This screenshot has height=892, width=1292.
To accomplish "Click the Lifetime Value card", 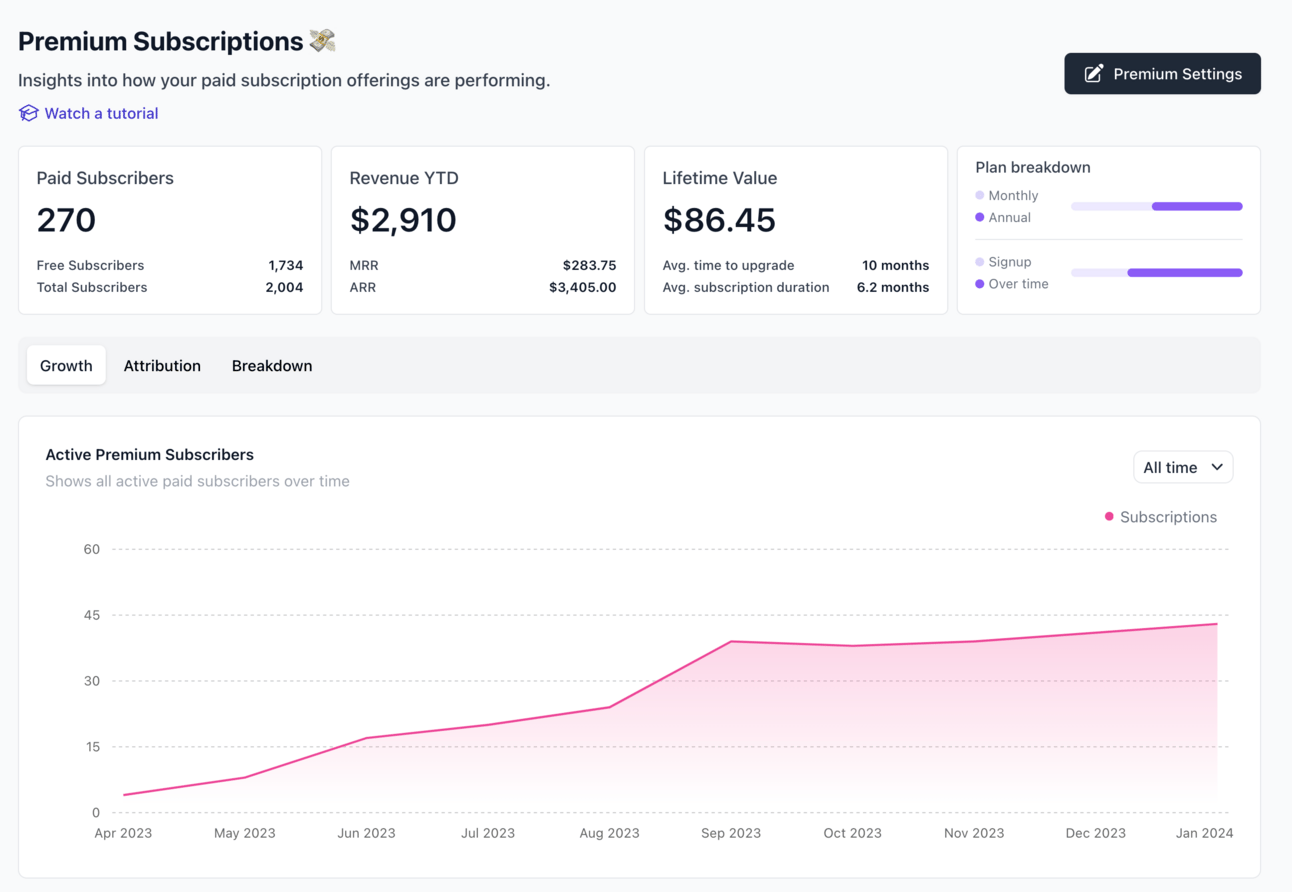I will click(x=796, y=230).
